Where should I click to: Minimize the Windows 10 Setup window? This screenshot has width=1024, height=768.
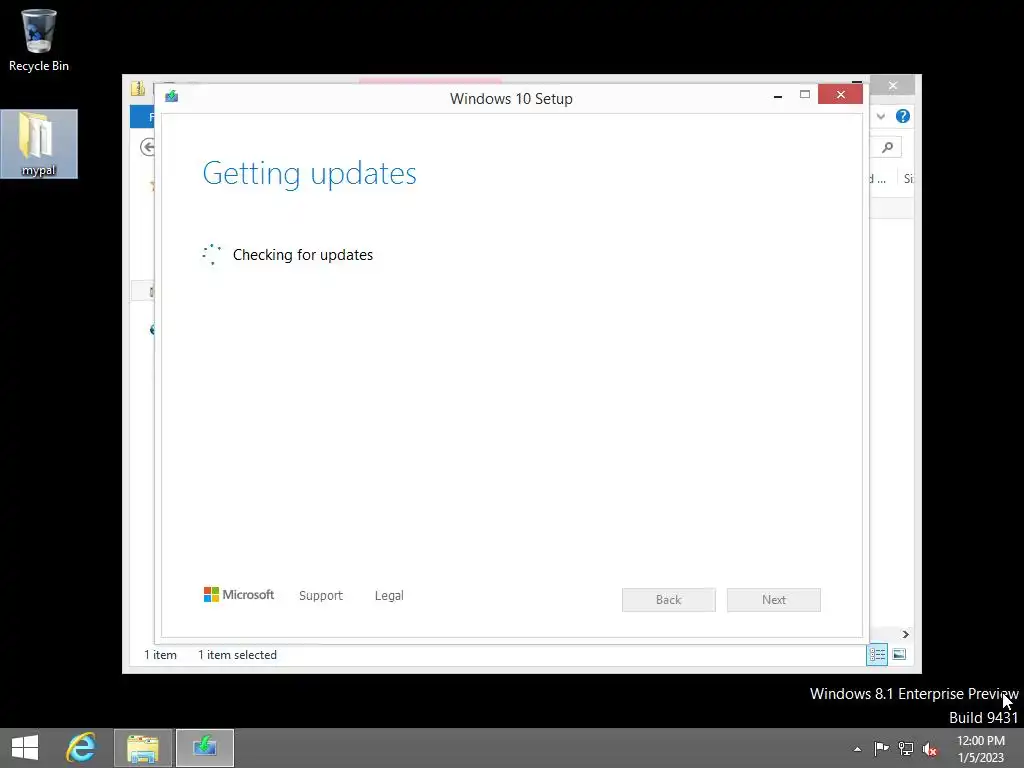tap(778, 95)
